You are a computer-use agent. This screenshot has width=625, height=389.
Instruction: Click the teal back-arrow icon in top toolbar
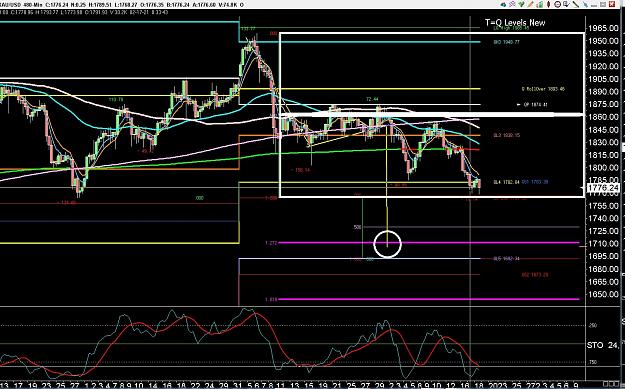pos(503,4)
